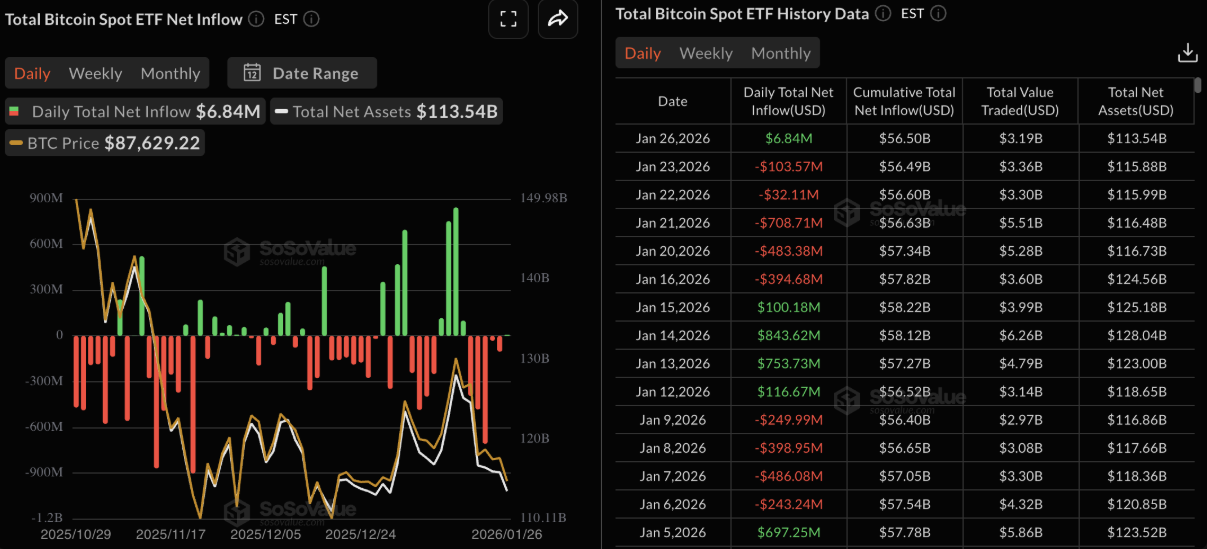Select Weekly tab in the history data table
Image resolution: width=1207 pixels, height=549 pixels.
tap(706, 53)
